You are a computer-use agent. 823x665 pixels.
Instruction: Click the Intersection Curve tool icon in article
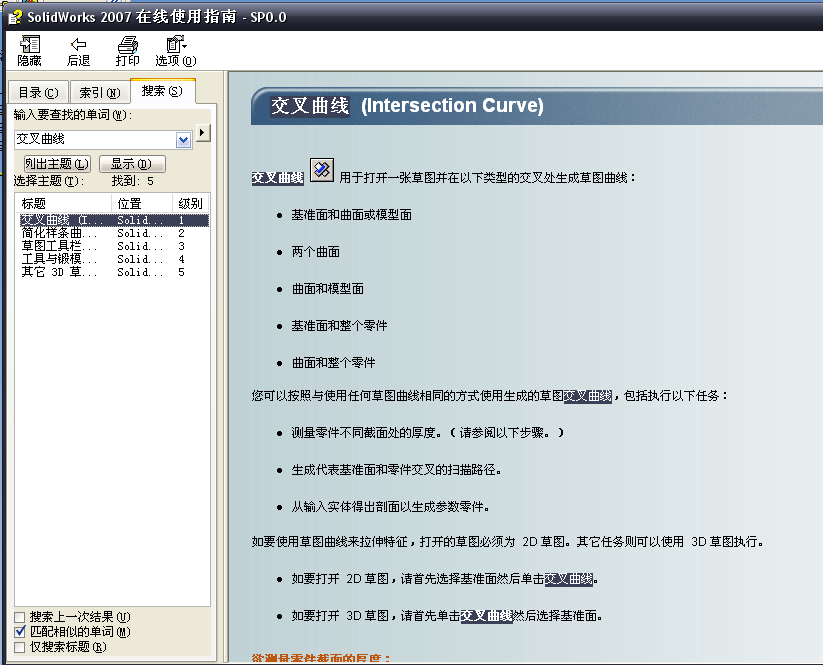click(322, 170)
